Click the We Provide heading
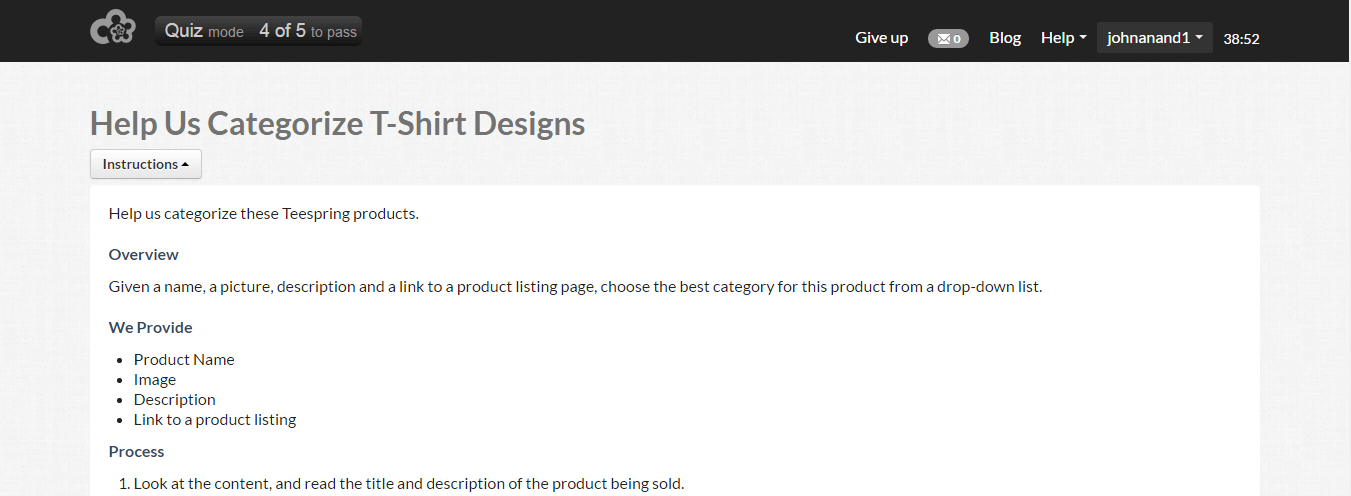The image size is (1351, 496). pyautogui.click(x=151, y=327)
